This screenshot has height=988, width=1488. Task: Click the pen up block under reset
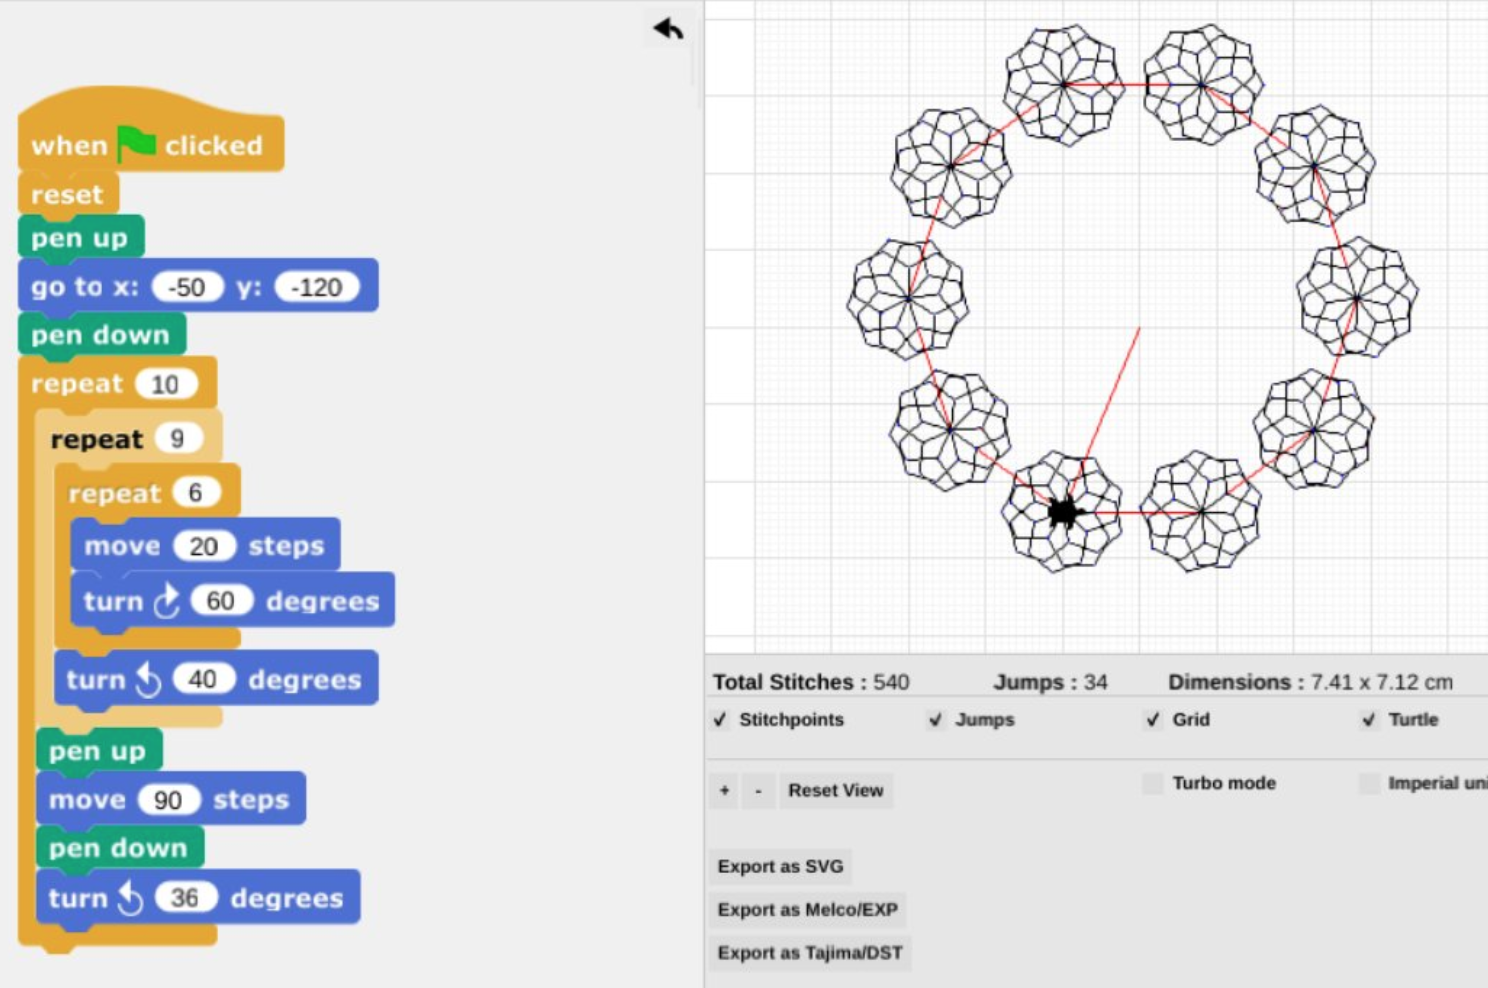[x=80, y=238]
